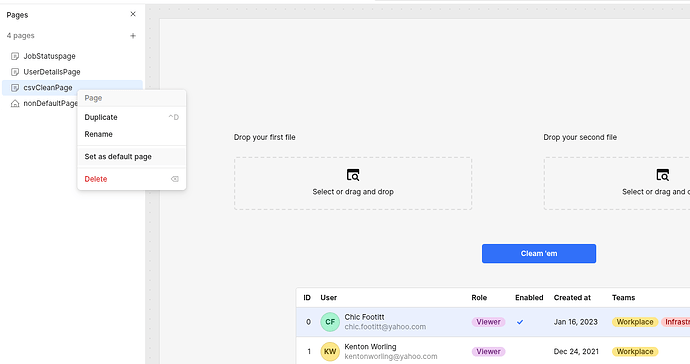The image size is (690, 364).
Task: Toggle the Enabled checkmark for Chic Footitt
Action: pos(520,322)
